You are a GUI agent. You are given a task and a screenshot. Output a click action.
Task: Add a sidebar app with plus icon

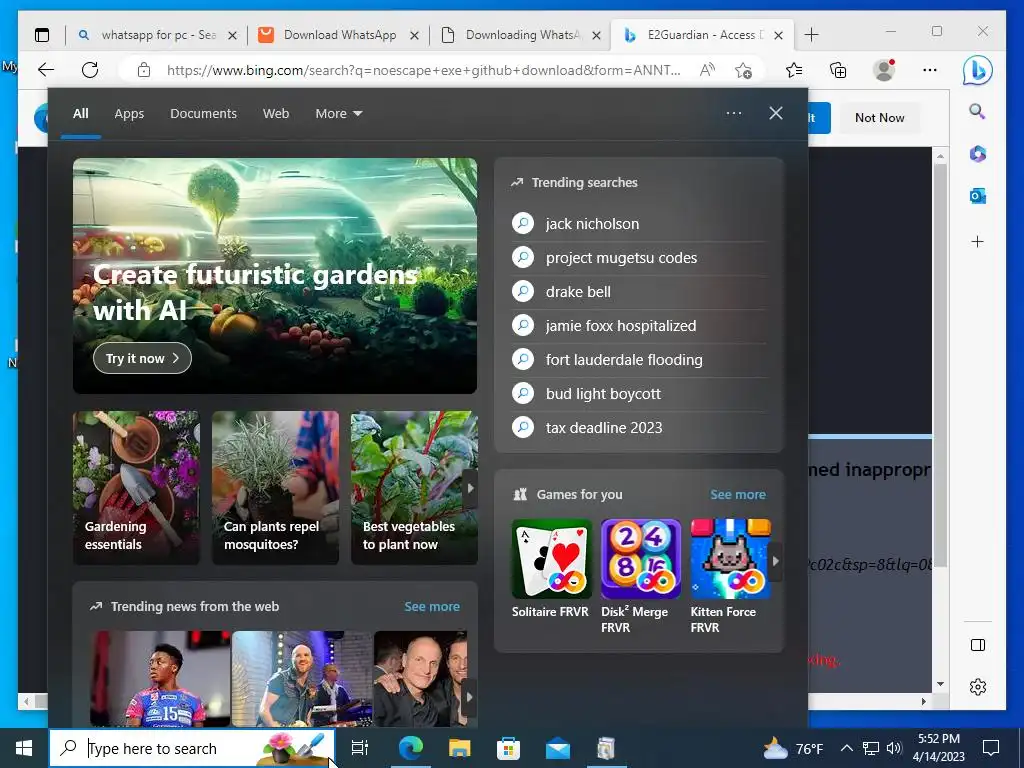(x=978, y=242)
